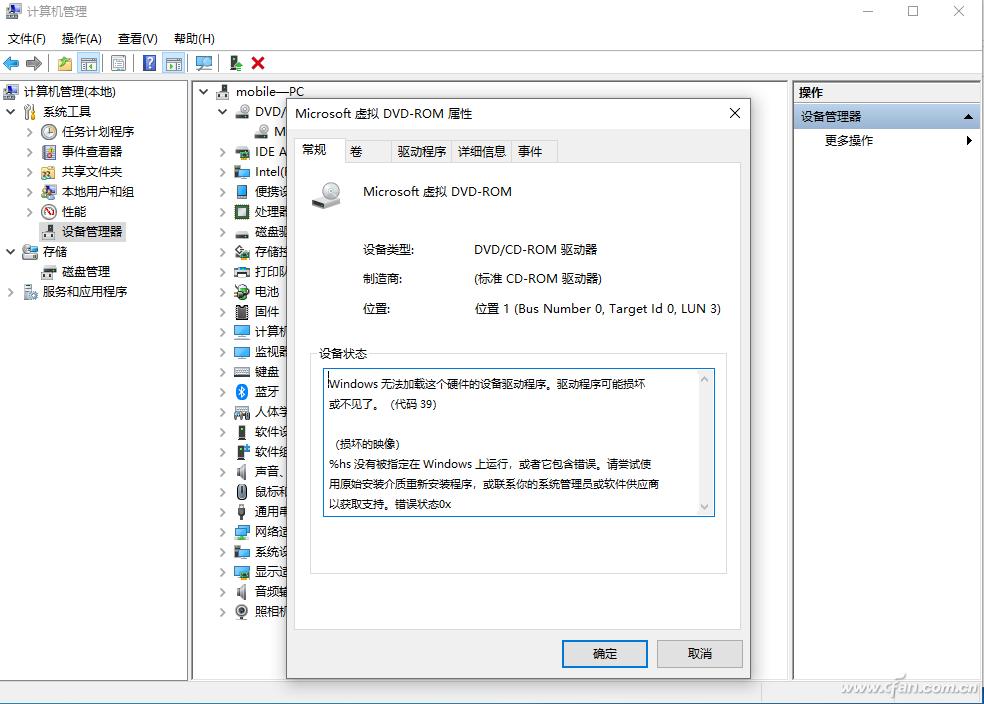Expand the 键盘 tree node
The height and width of the screenshot is (704, 984).
pyautogui.click(x=224, y=371)
